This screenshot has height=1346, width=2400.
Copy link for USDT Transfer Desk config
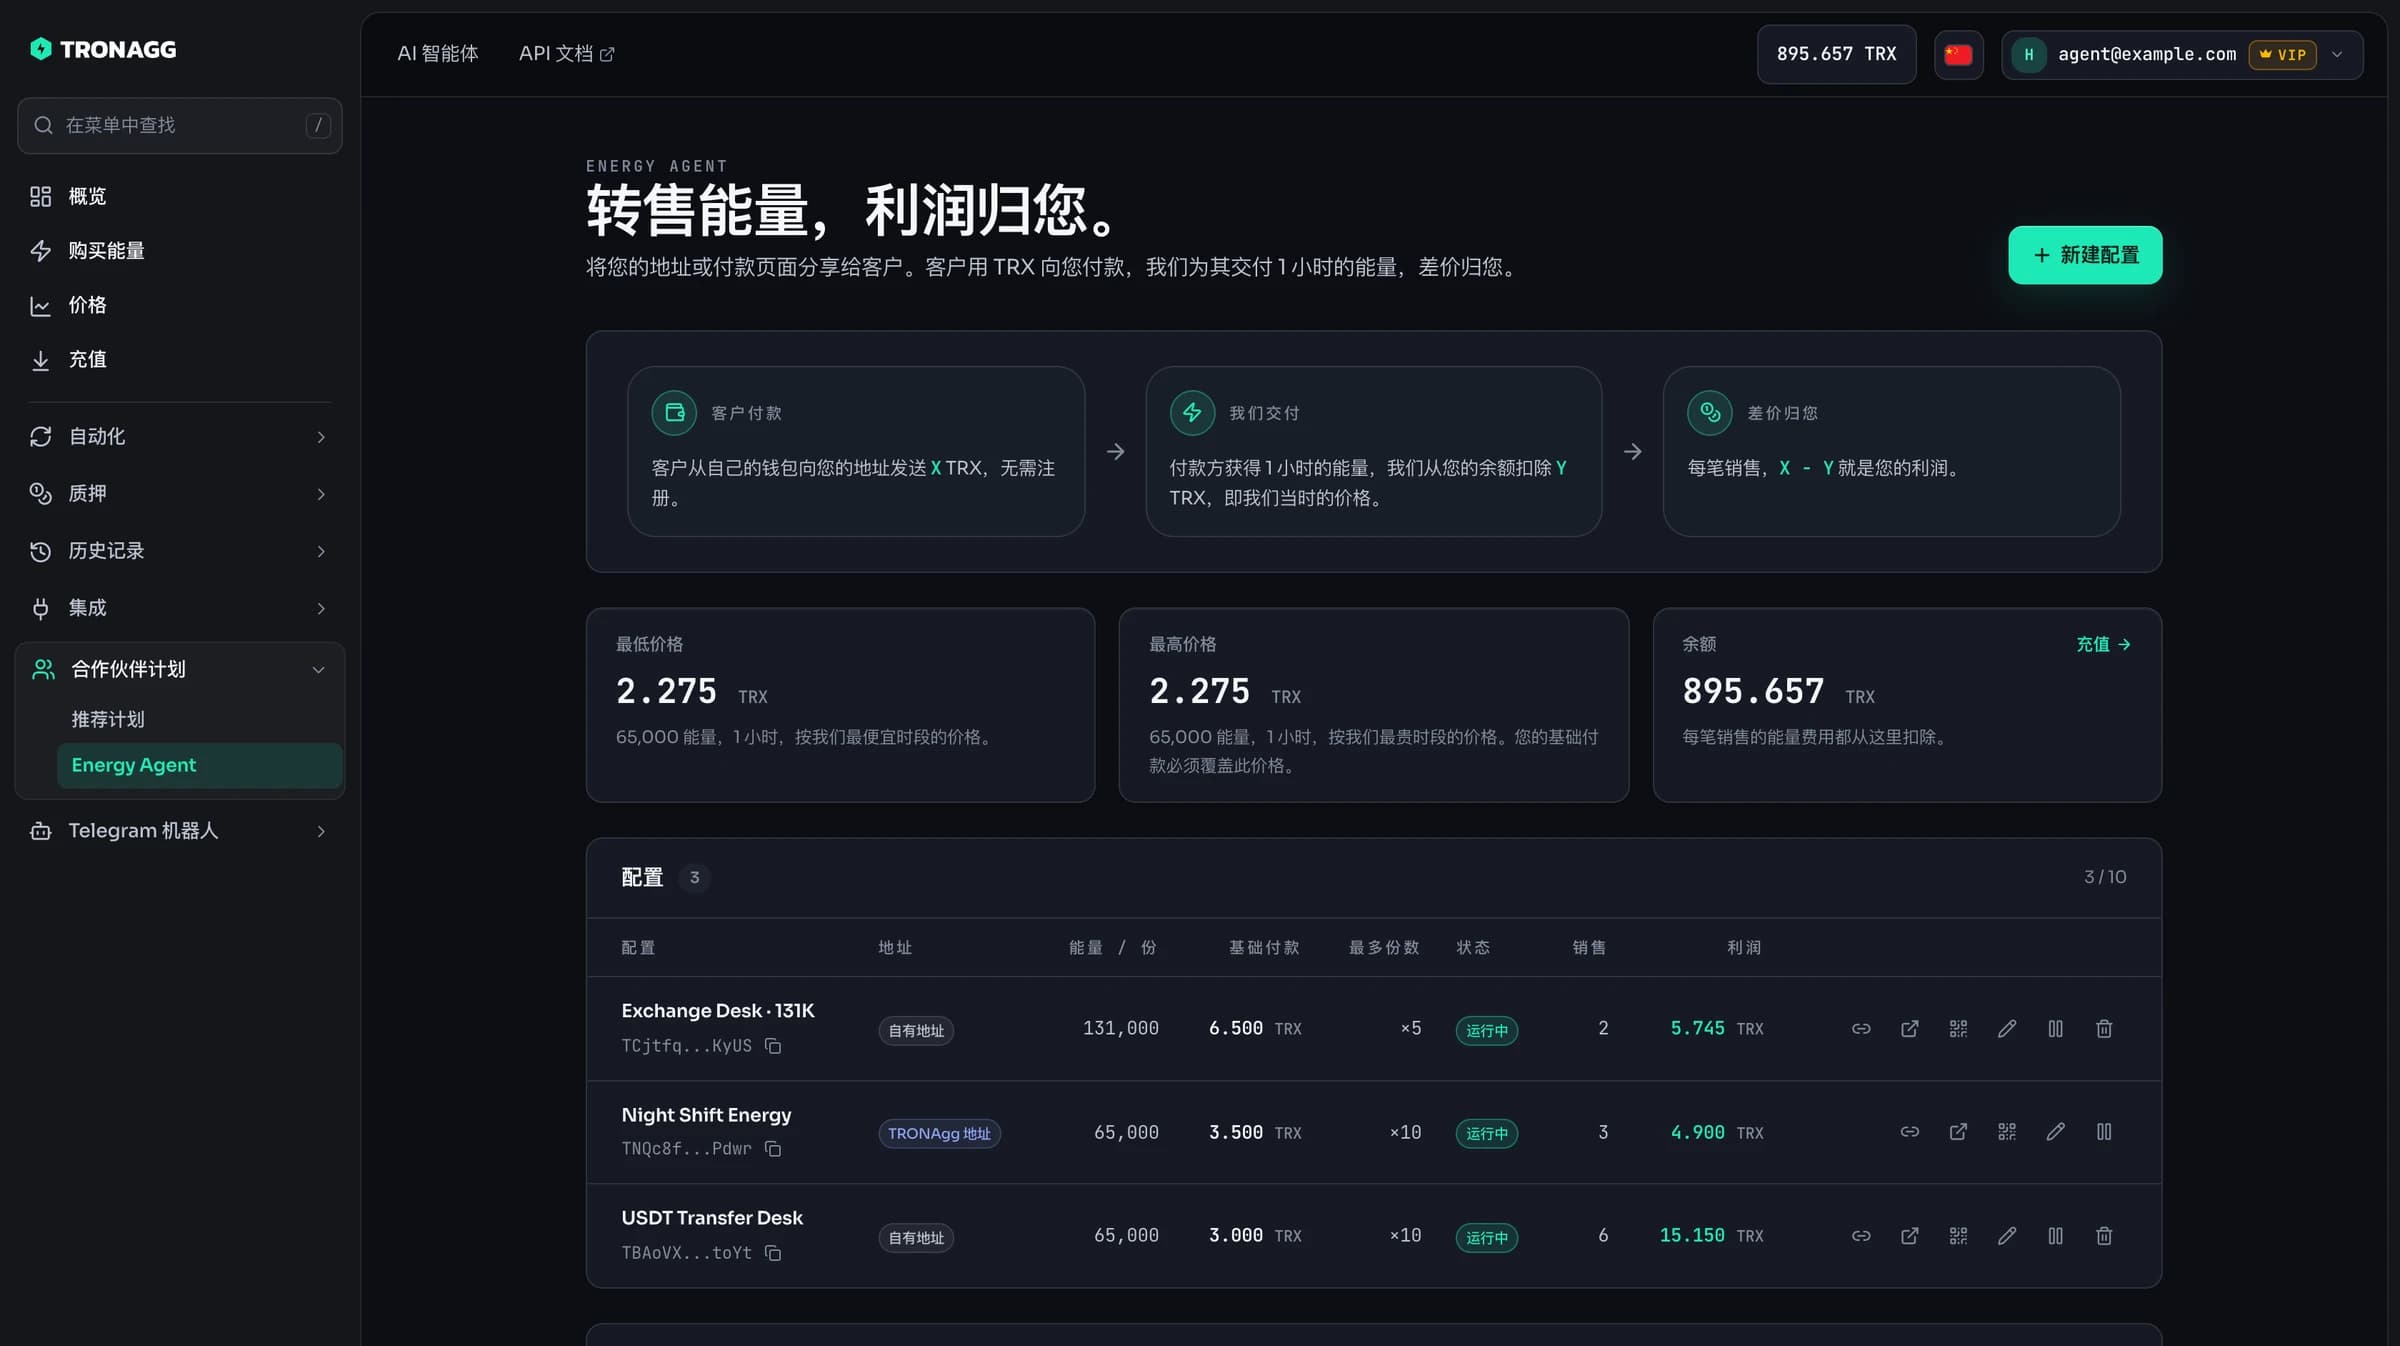coord(1860,1236)
